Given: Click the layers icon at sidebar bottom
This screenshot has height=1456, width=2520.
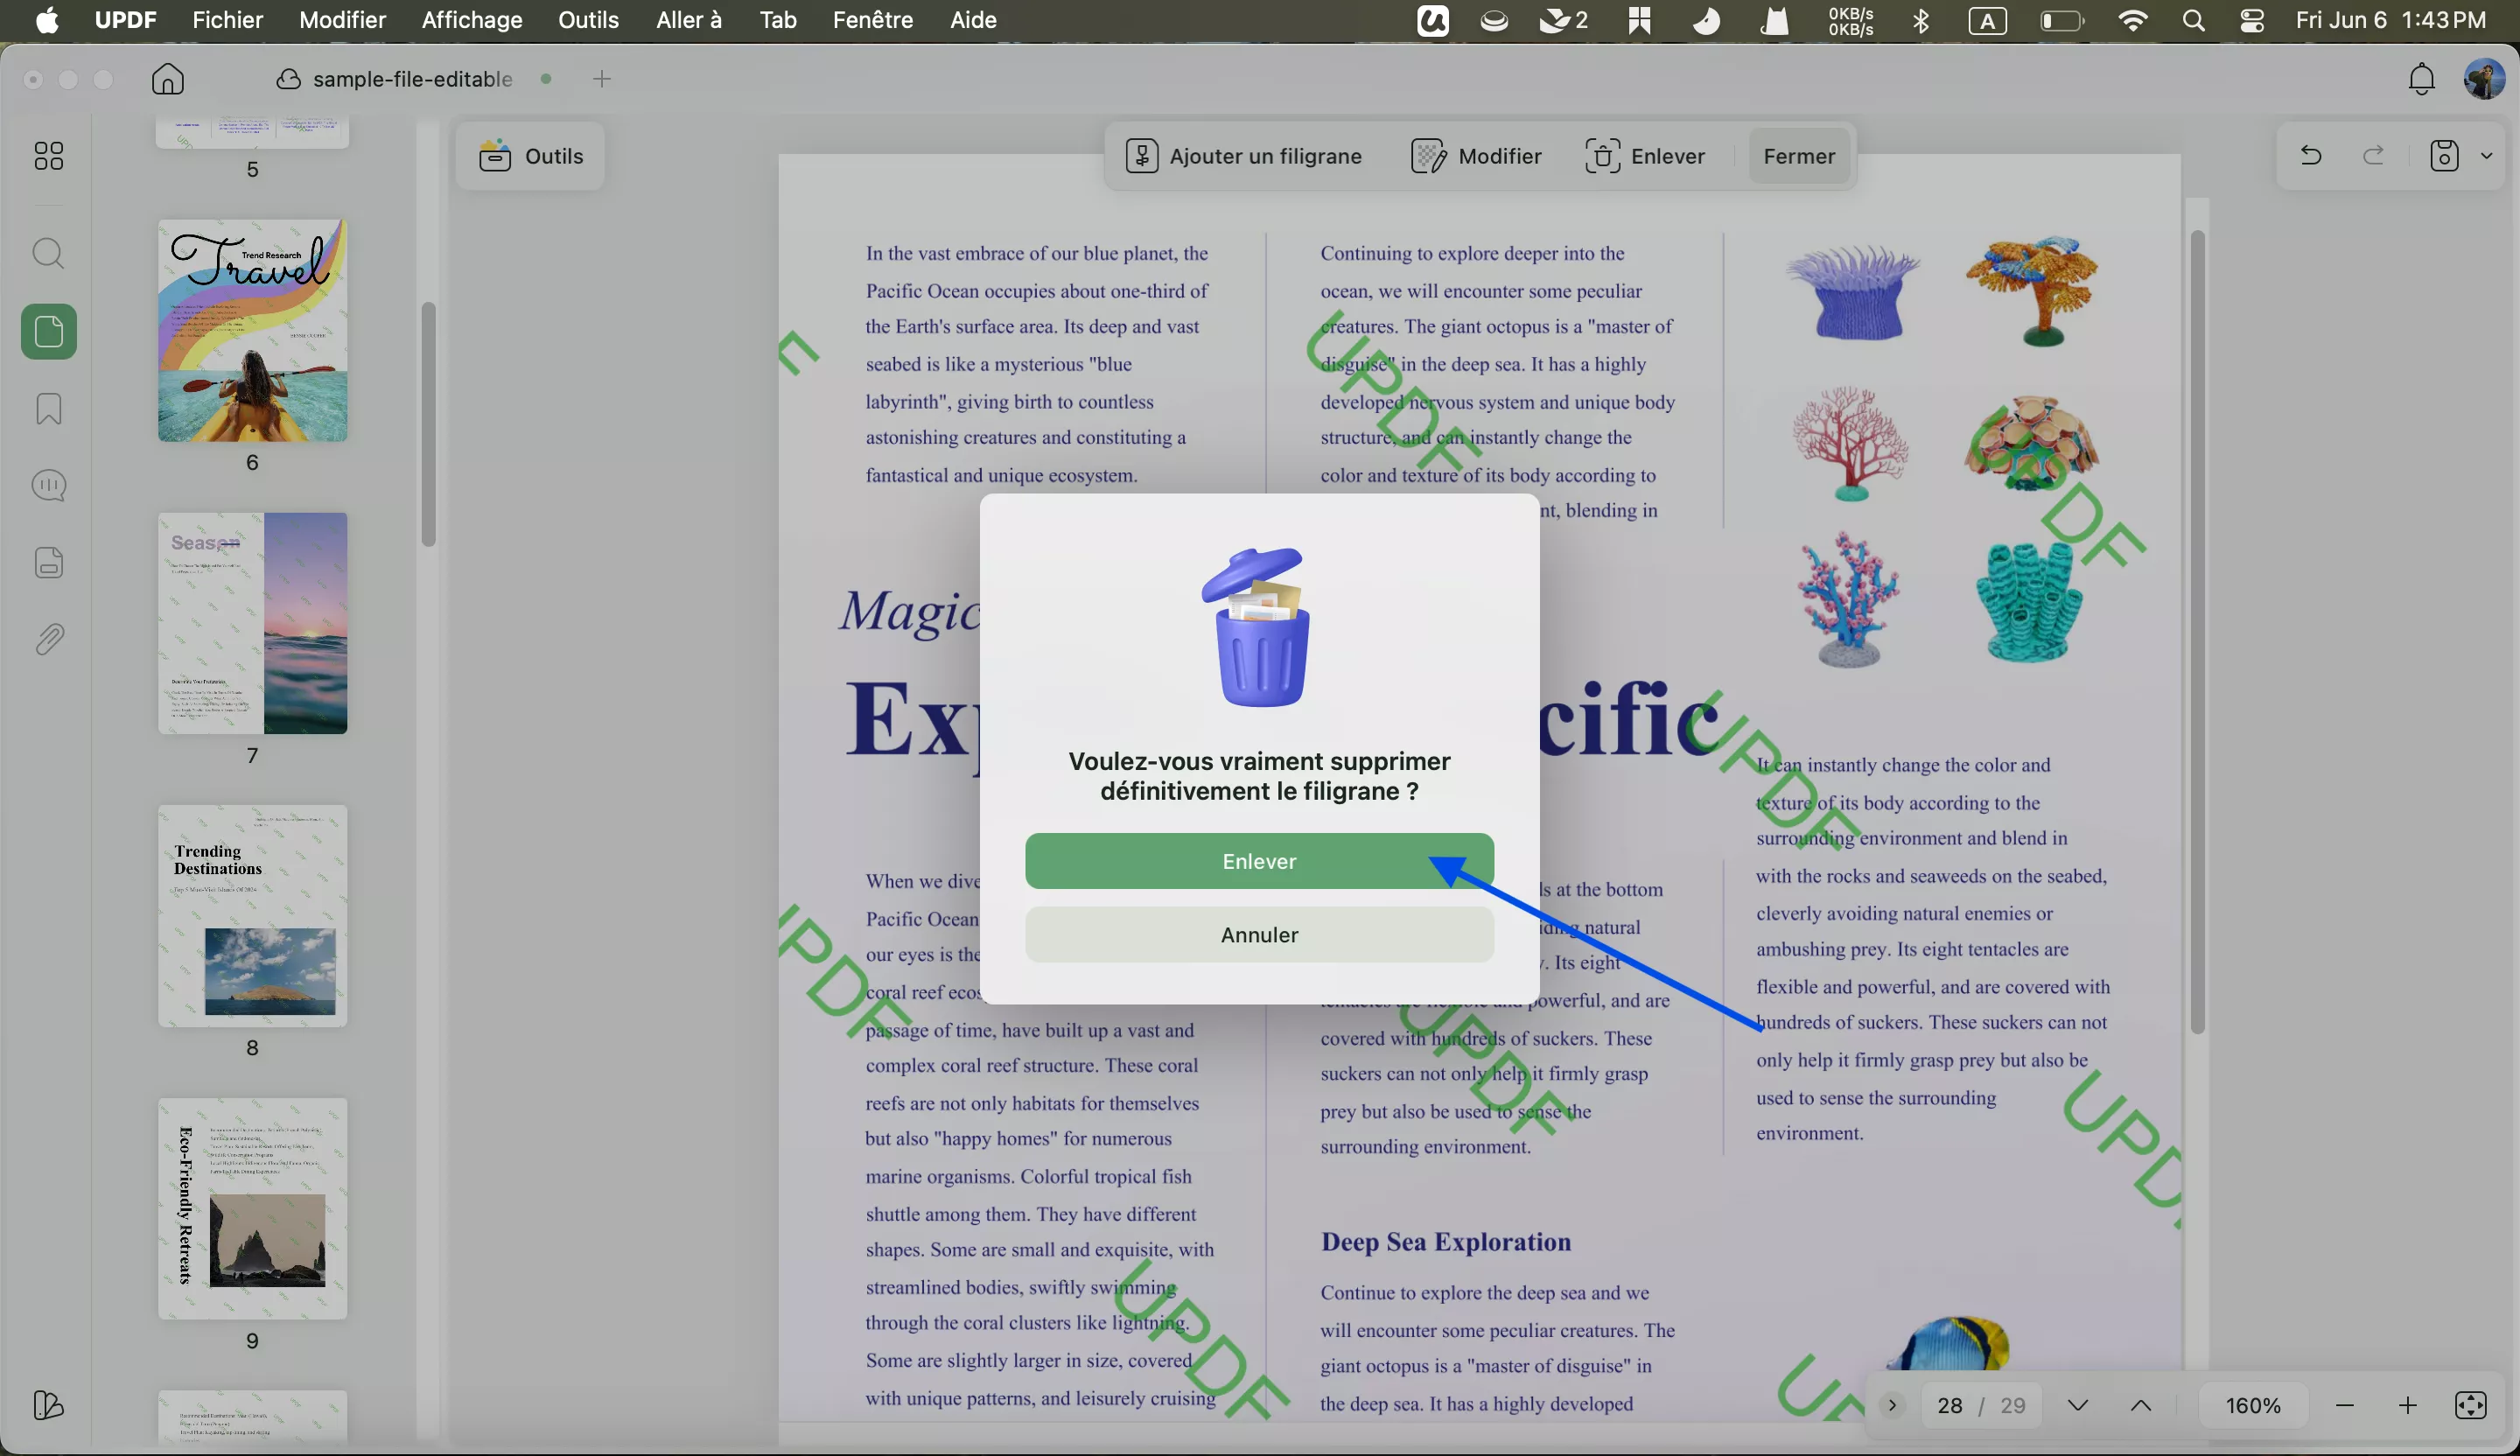Looking at the screenshot, I should tap(48, 1406).
